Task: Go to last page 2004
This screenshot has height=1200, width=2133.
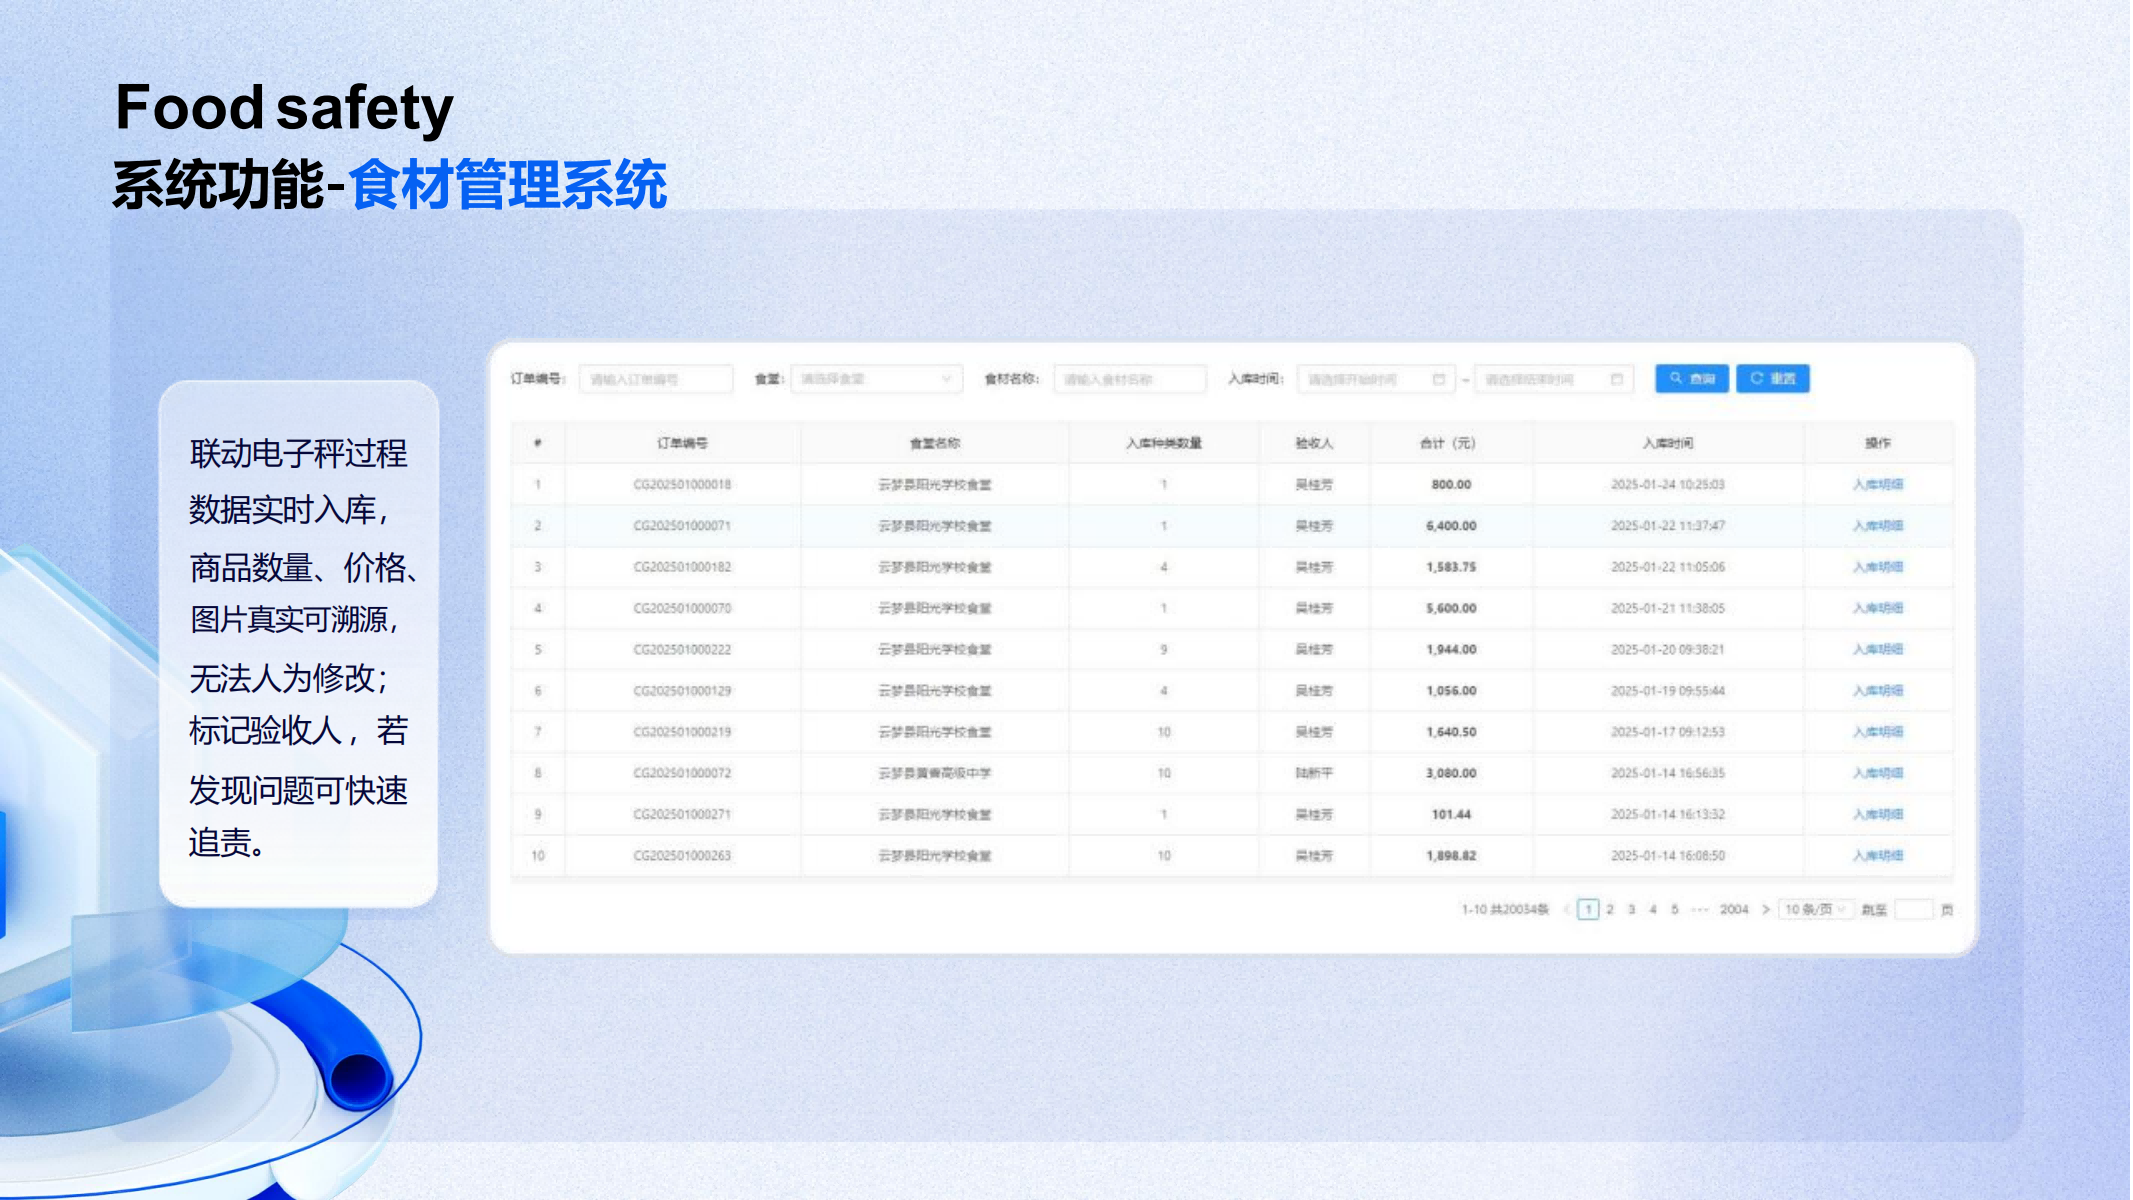Action: (1733, 909)
